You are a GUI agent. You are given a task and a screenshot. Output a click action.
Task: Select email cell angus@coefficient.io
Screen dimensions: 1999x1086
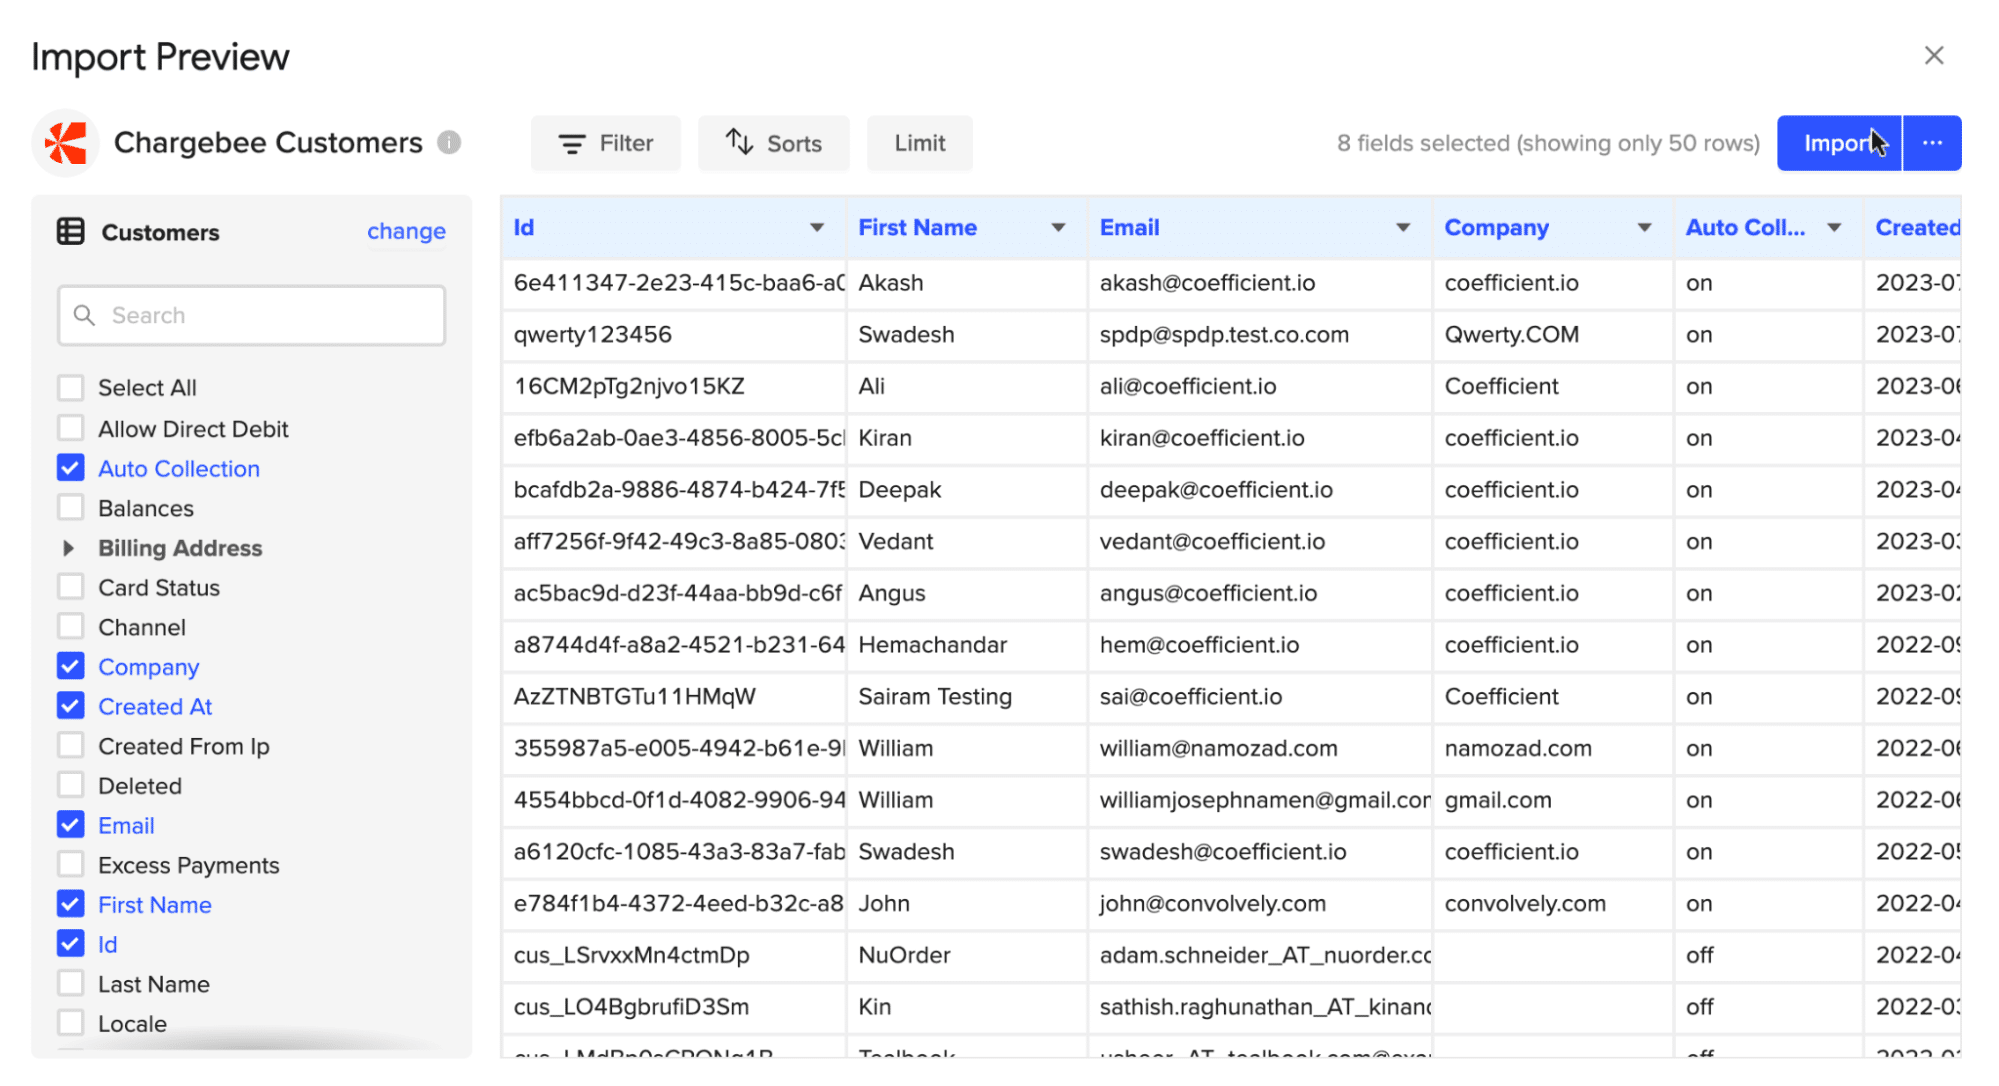[1259, 594]
